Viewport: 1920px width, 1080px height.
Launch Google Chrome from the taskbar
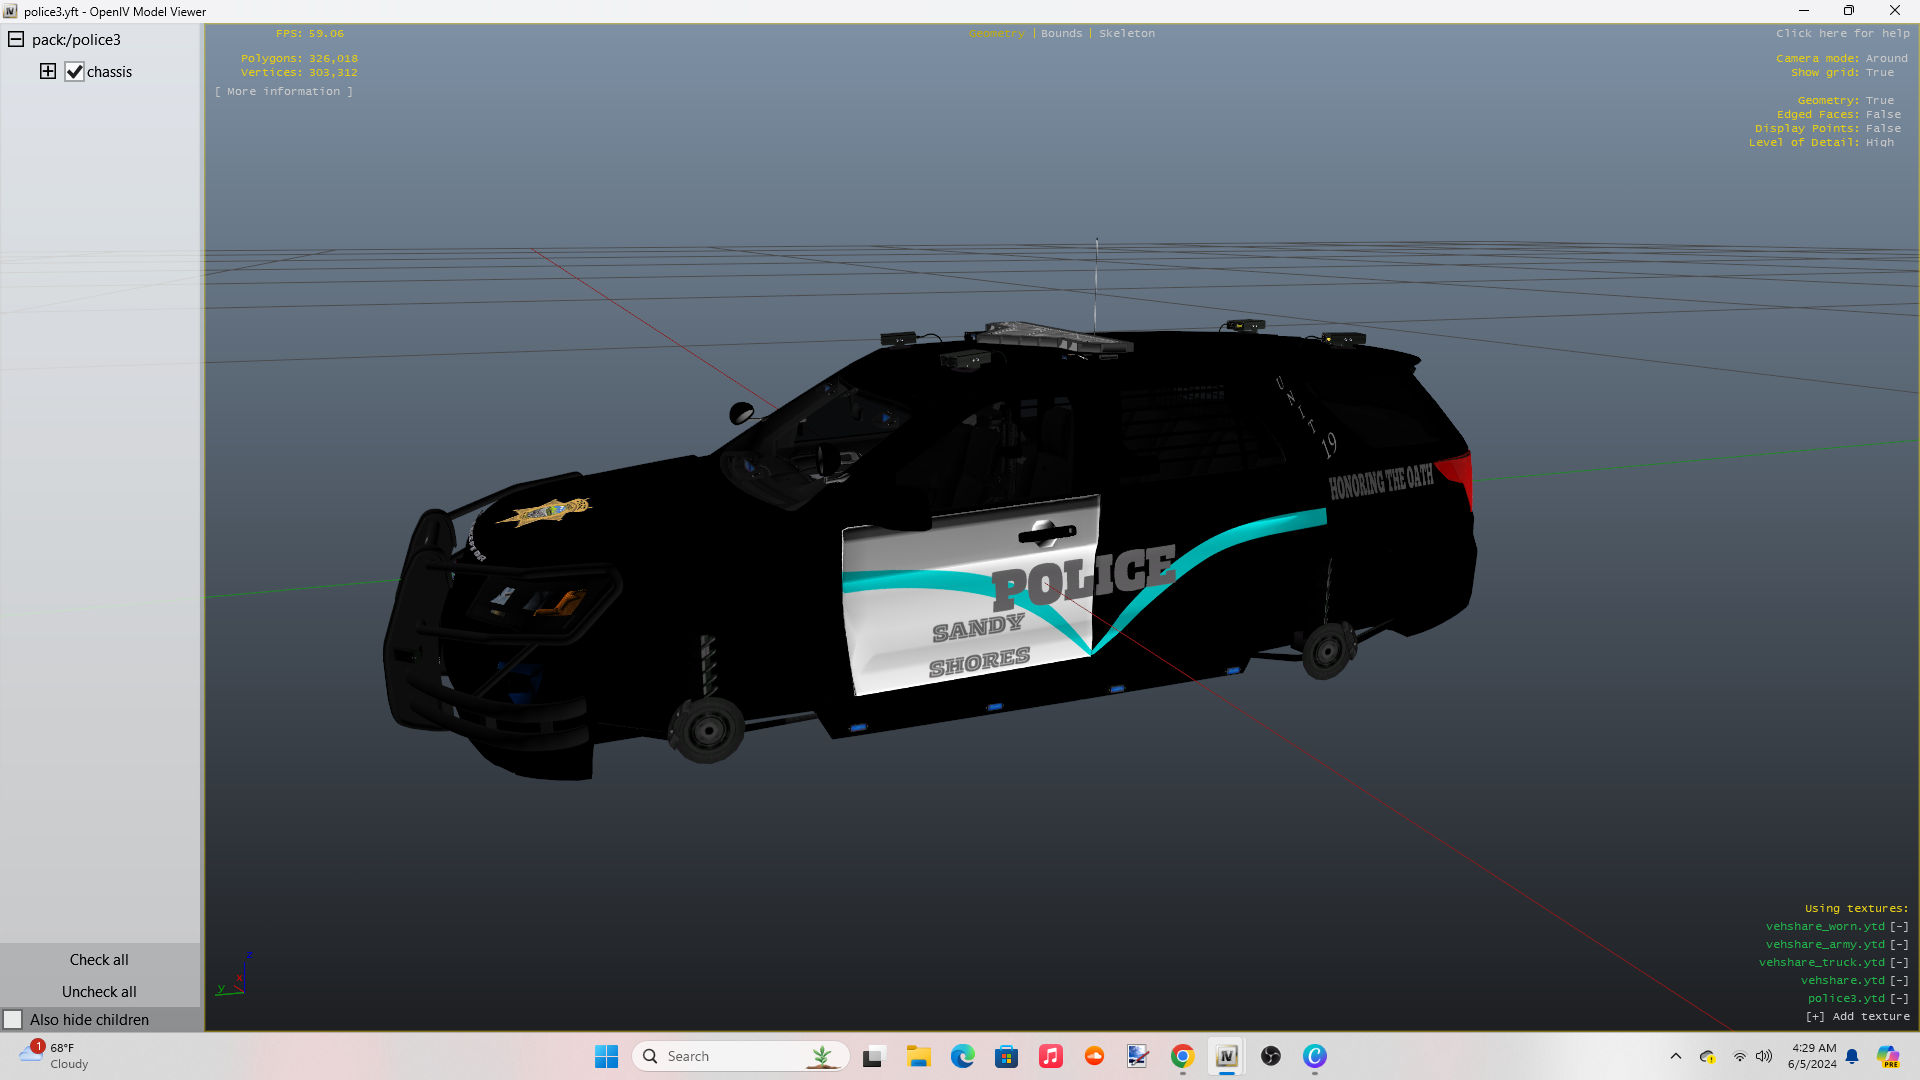pos(1182,1056)
